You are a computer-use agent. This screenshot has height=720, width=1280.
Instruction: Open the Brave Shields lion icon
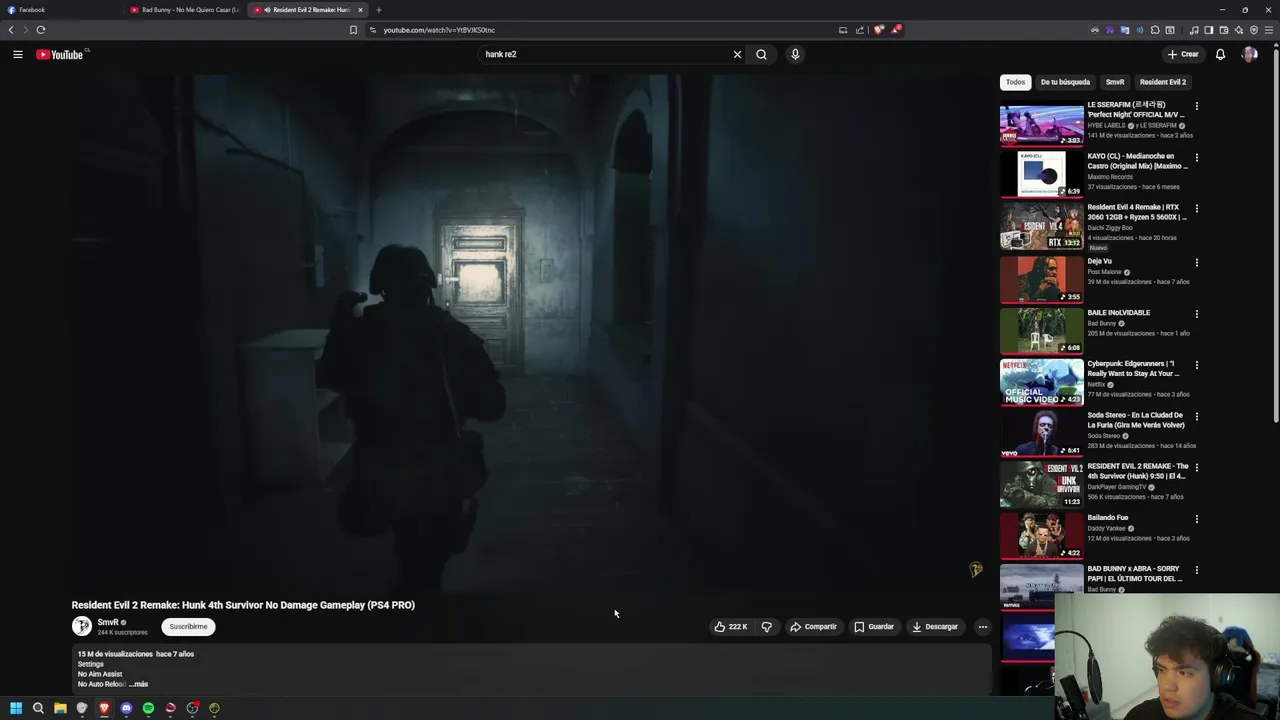879,30
